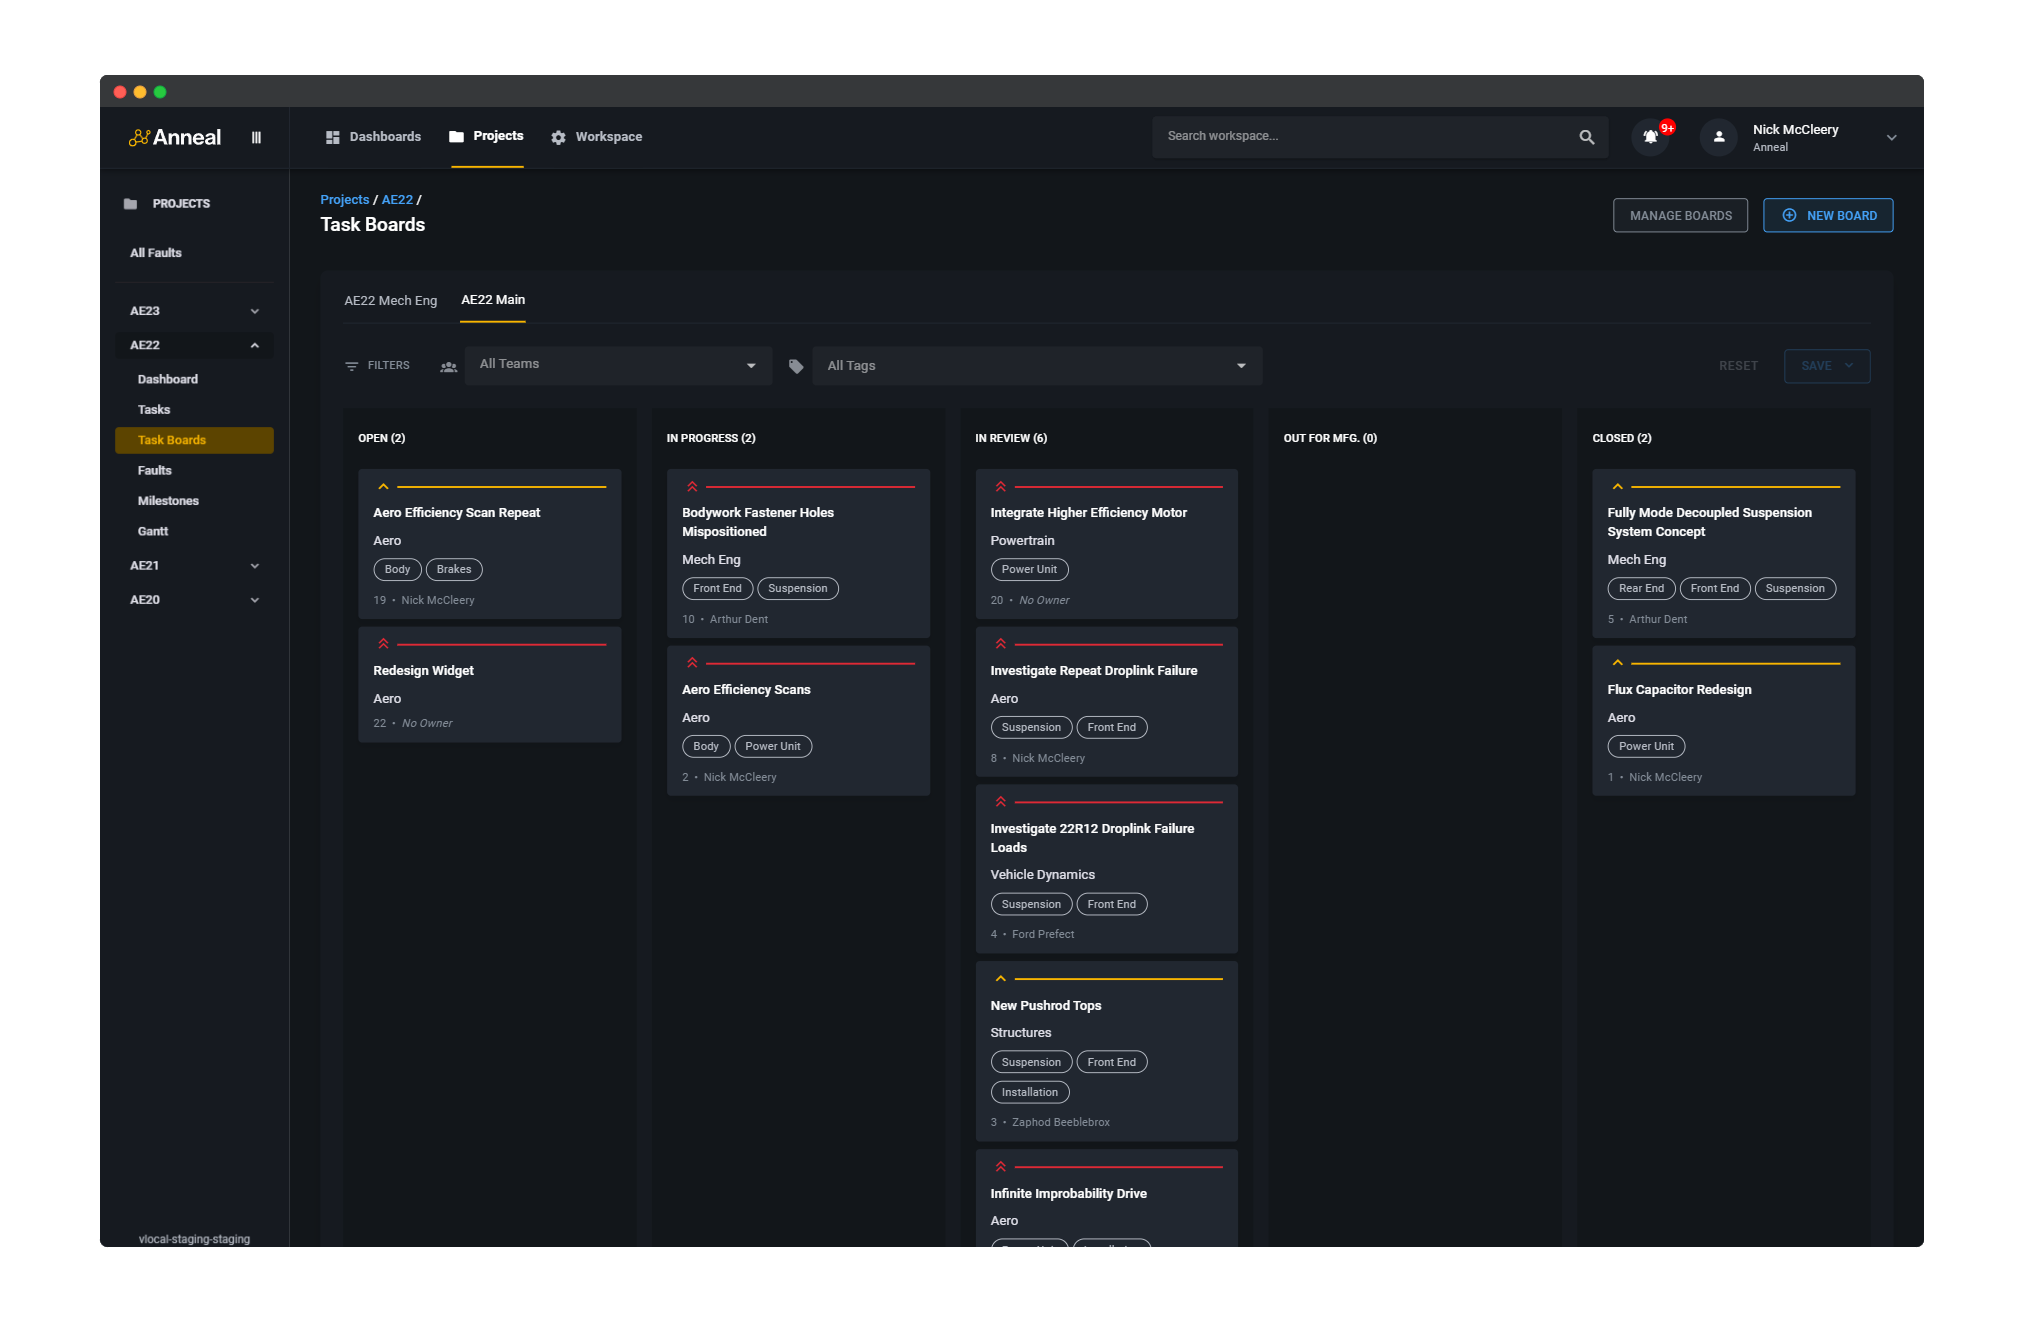Select the Power Unit tag on Flux Capacitor Redesign
This screenshot has width=2024, height=1322.
1645,746
